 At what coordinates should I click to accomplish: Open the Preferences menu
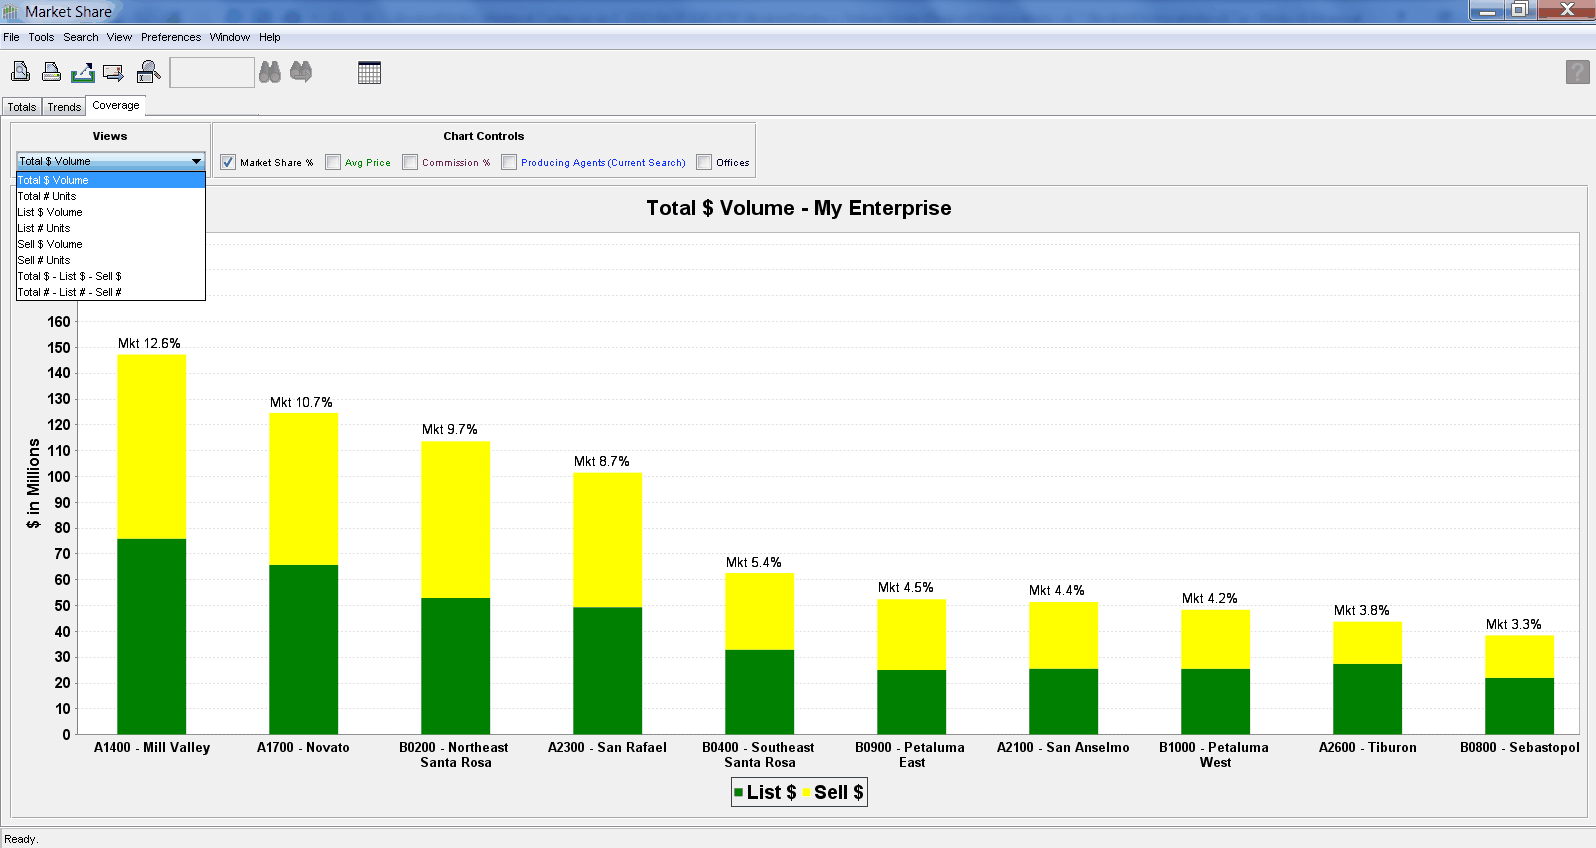[x=171, y=37]
